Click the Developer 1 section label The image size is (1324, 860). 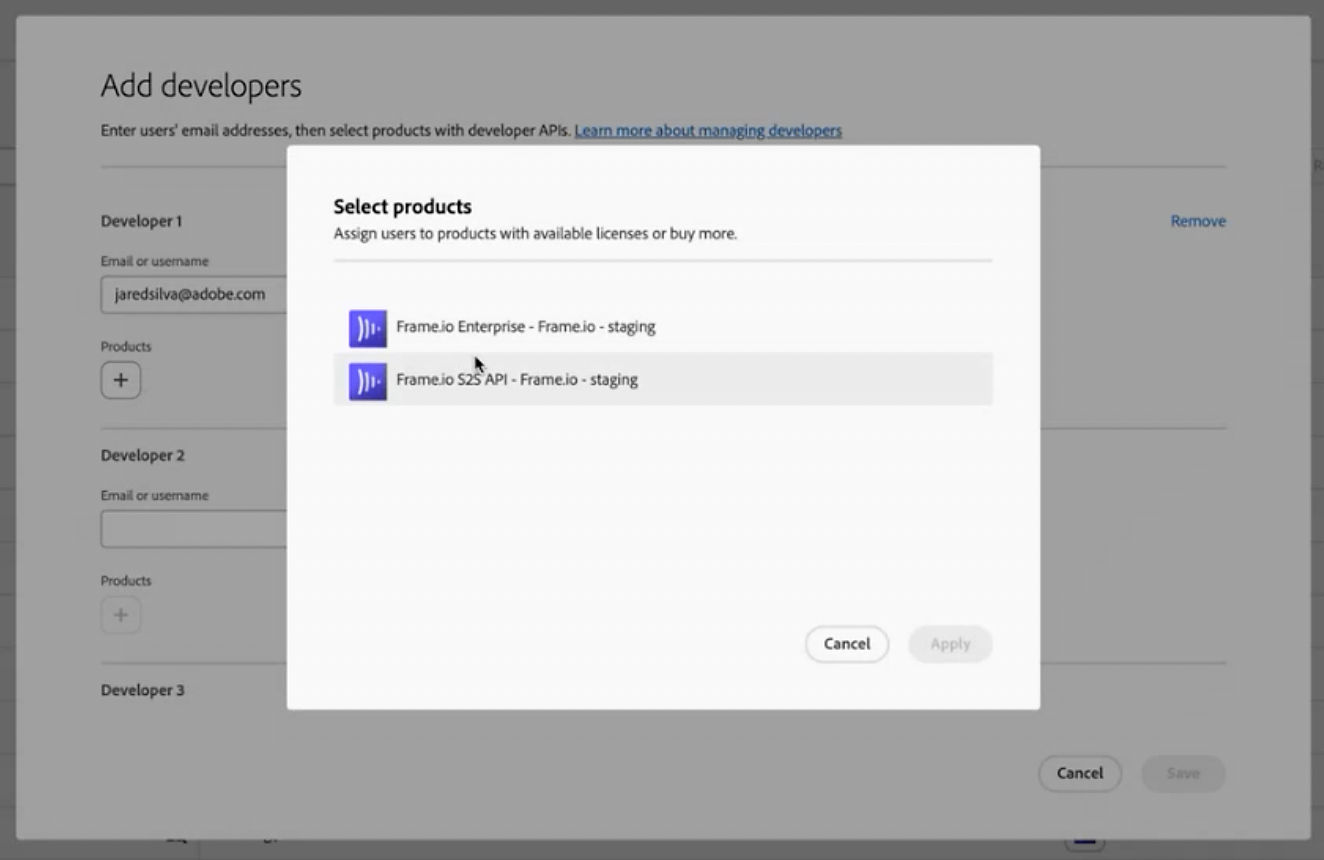click(141, 221)
